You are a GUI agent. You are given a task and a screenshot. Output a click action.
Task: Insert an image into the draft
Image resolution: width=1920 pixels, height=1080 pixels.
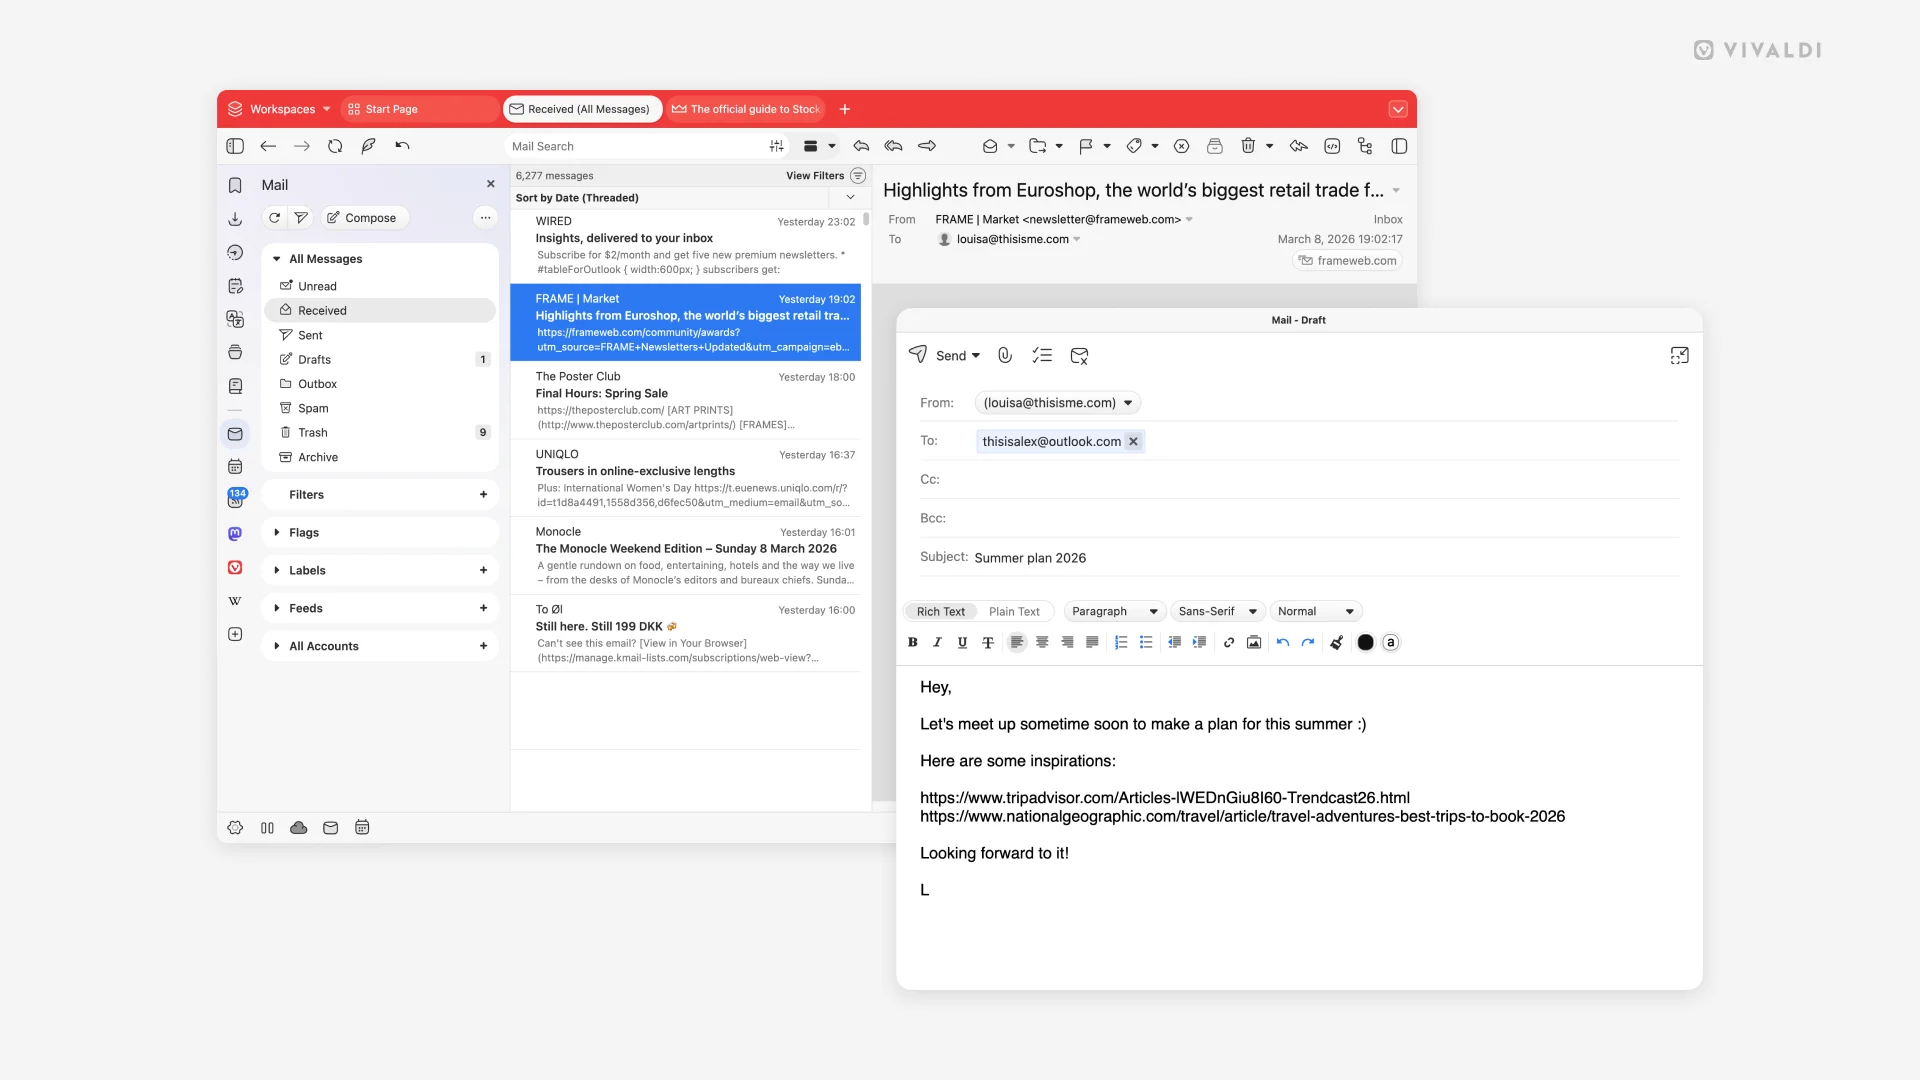(x=1253, y=643)
